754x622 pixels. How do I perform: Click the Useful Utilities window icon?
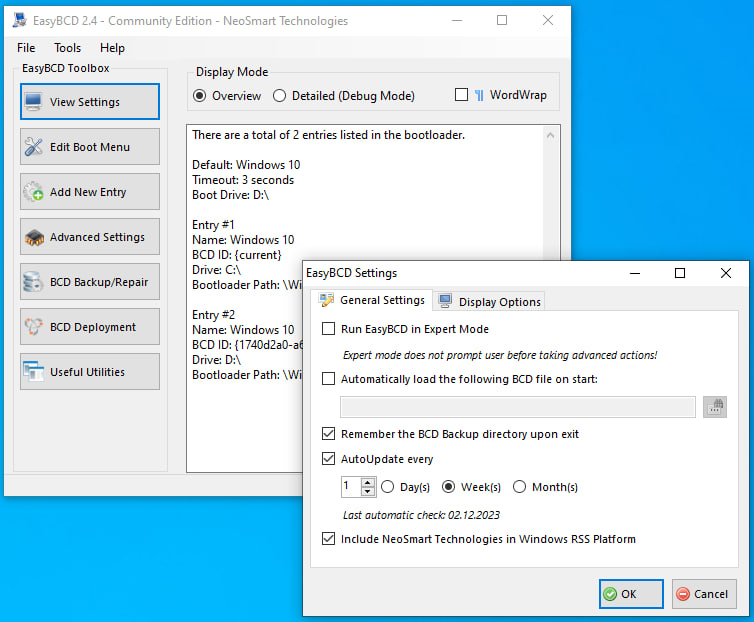click(34, 372)
